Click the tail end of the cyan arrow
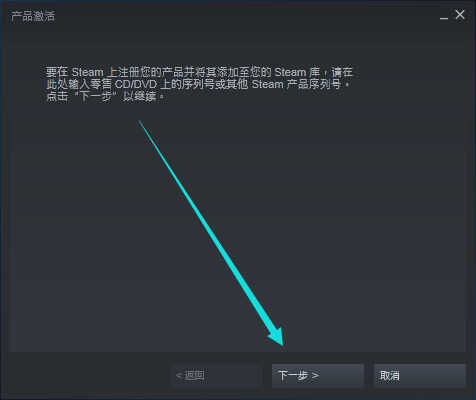The image size is (476, 400). coord(141,122)
